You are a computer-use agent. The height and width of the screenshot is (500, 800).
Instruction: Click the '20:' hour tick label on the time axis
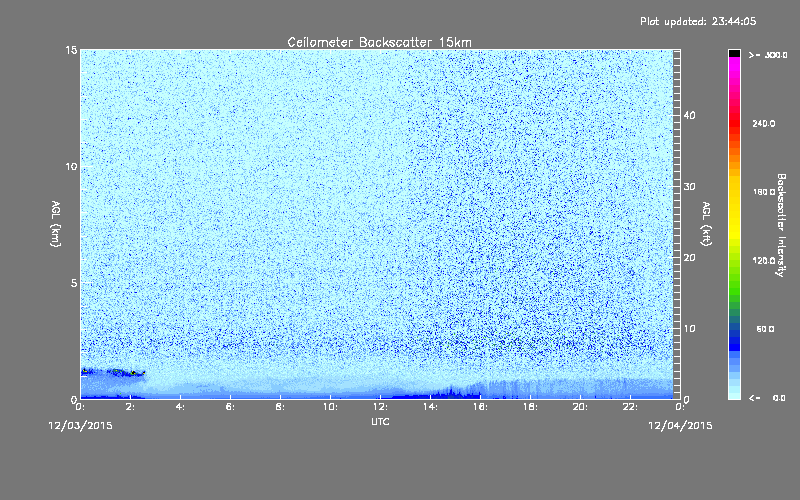pos(580,407)
